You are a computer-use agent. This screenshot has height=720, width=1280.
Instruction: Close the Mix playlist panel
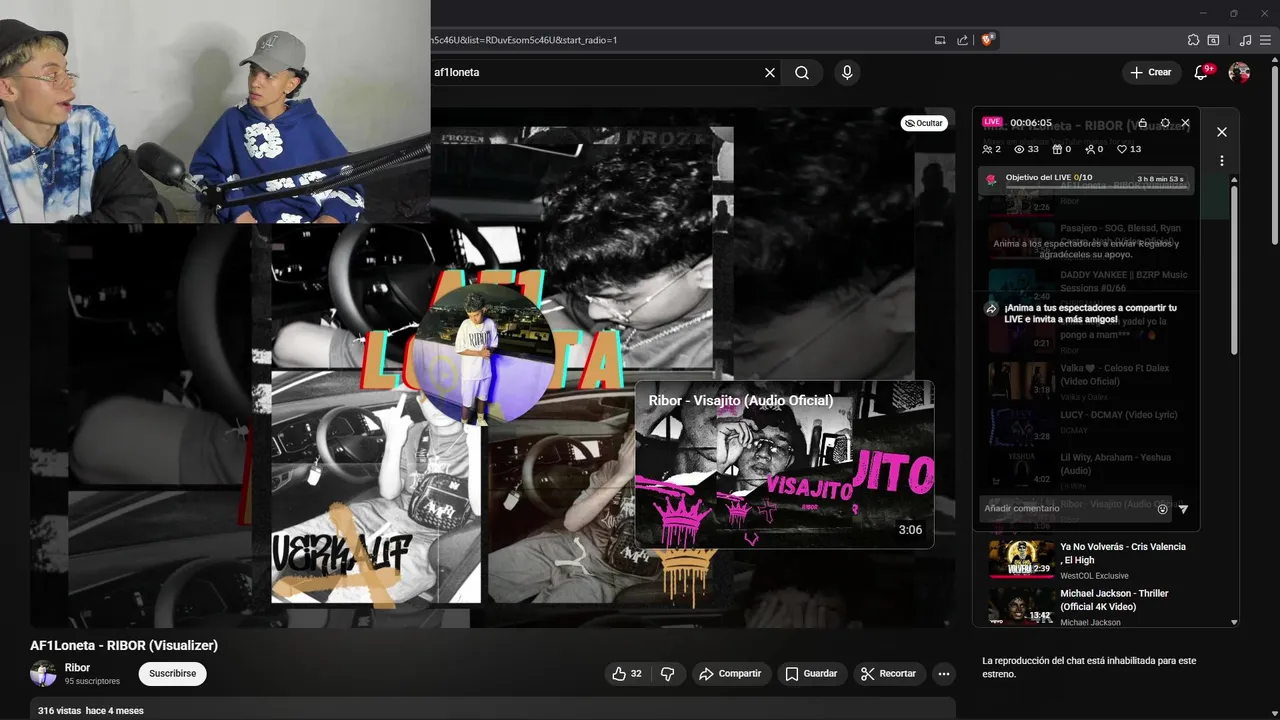[x=1221, y=132]
